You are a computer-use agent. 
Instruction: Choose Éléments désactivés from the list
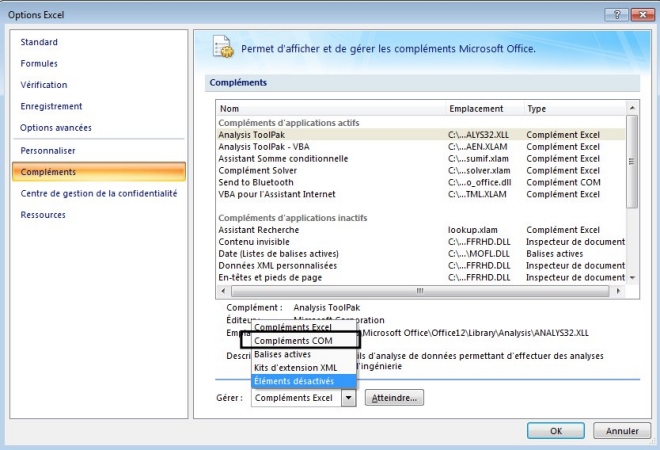coord(304,381)
